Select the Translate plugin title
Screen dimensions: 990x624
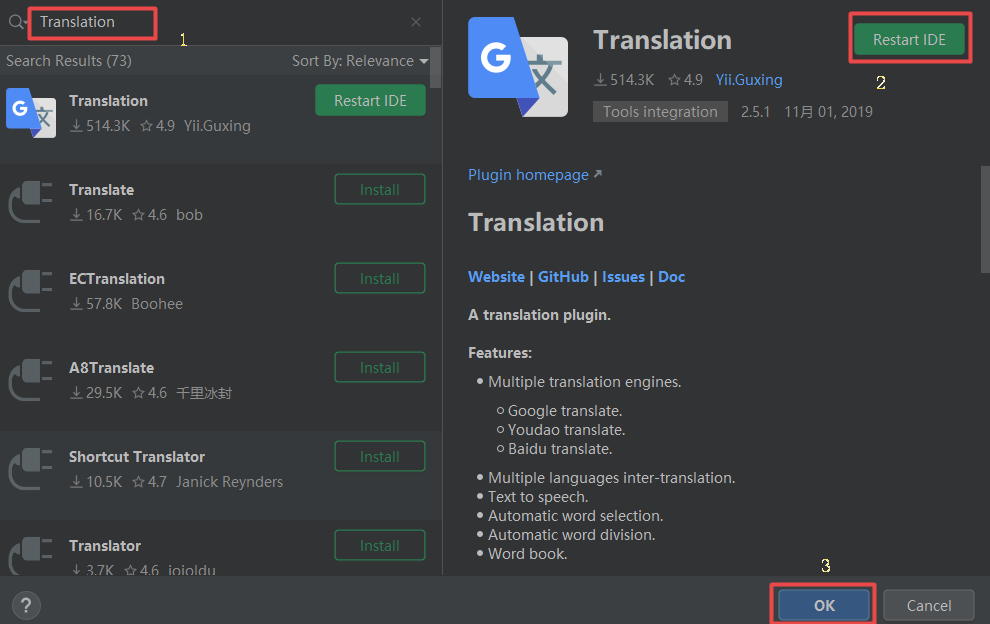point(101,190)
